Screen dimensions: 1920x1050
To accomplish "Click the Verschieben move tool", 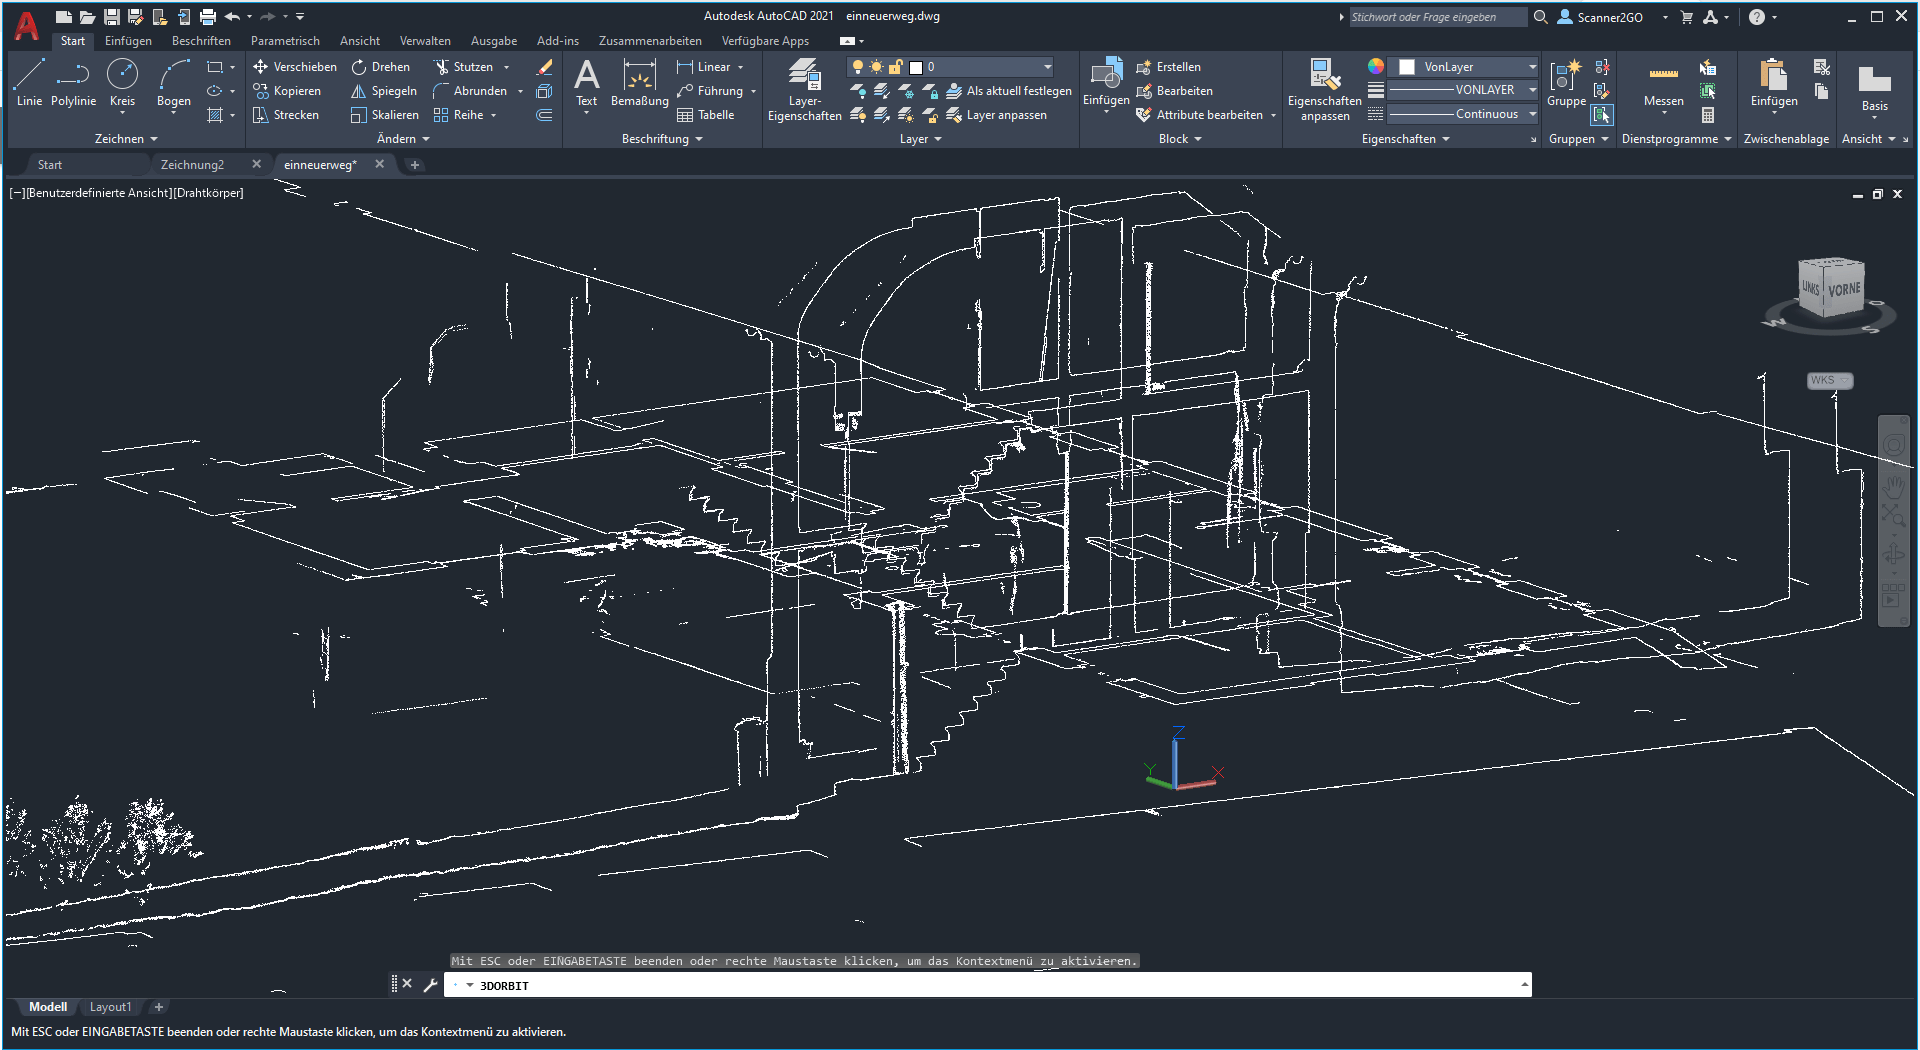I will [294, 67].
